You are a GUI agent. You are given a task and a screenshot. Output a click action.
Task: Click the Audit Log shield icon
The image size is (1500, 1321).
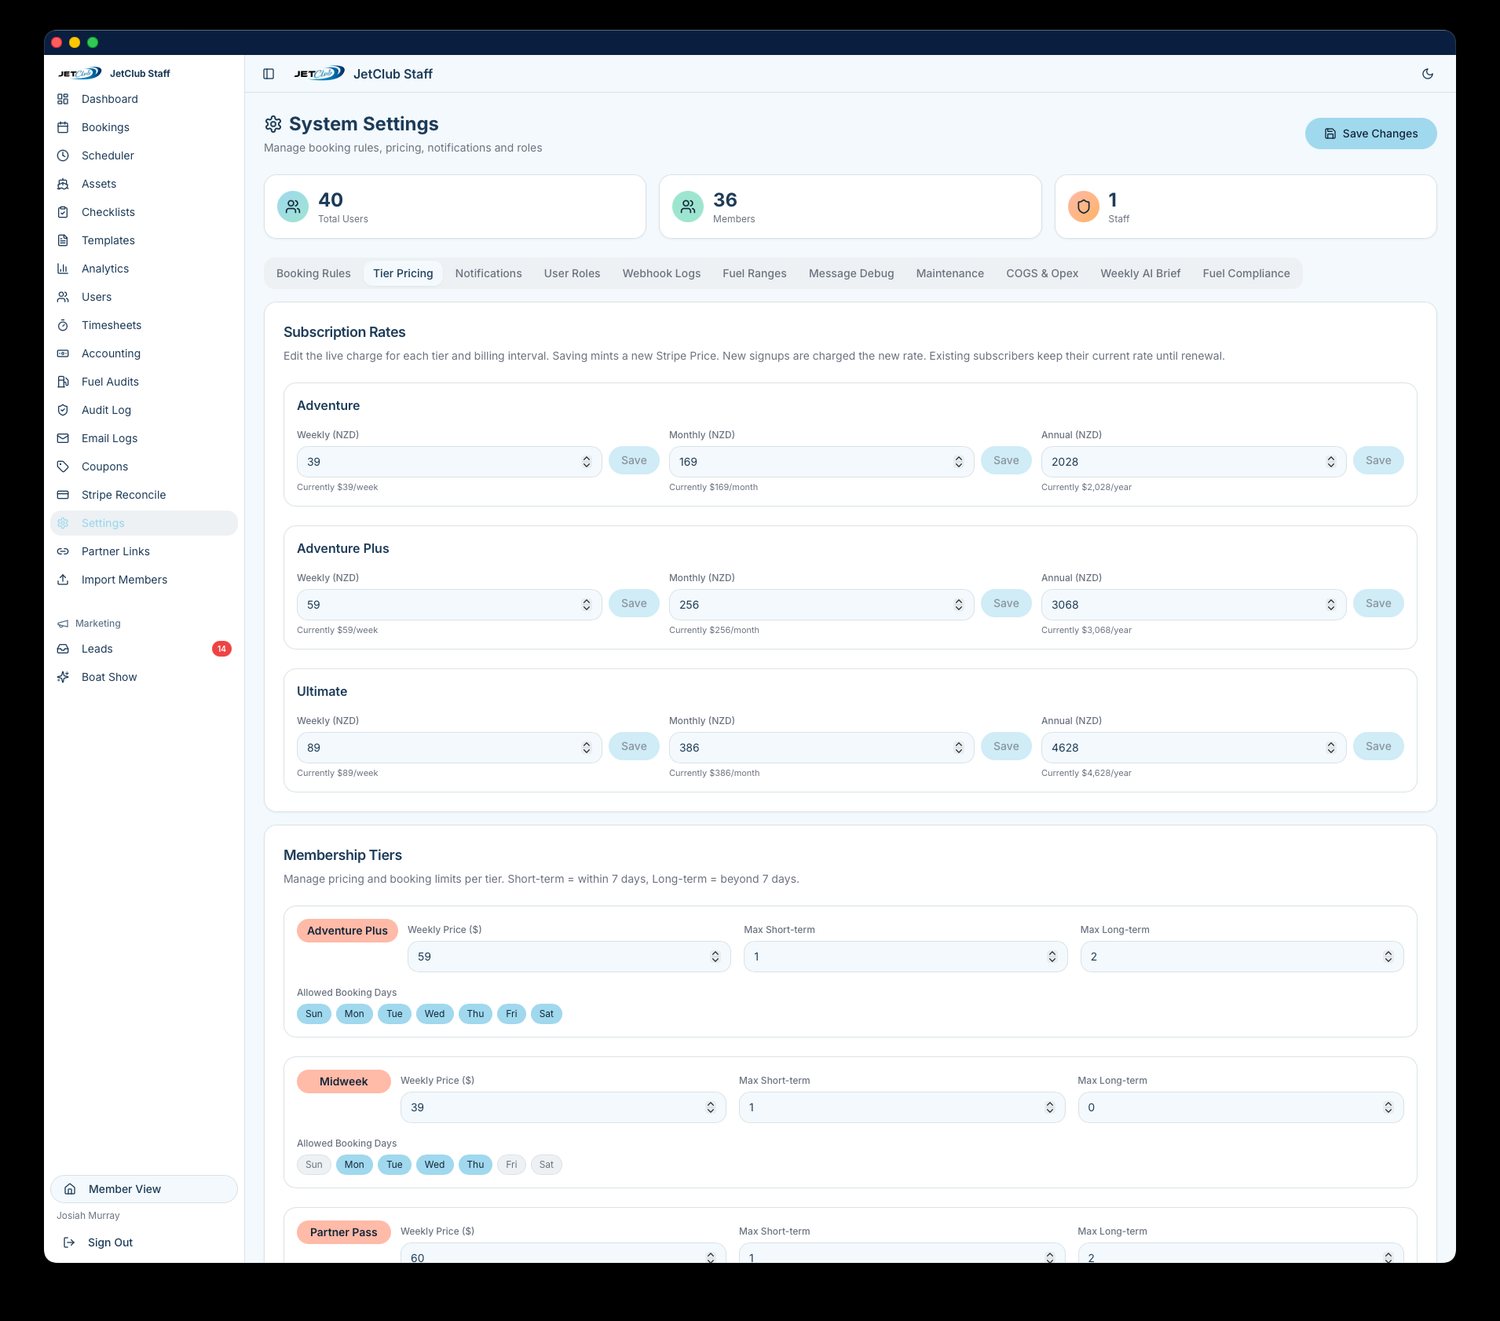[63, 410]
